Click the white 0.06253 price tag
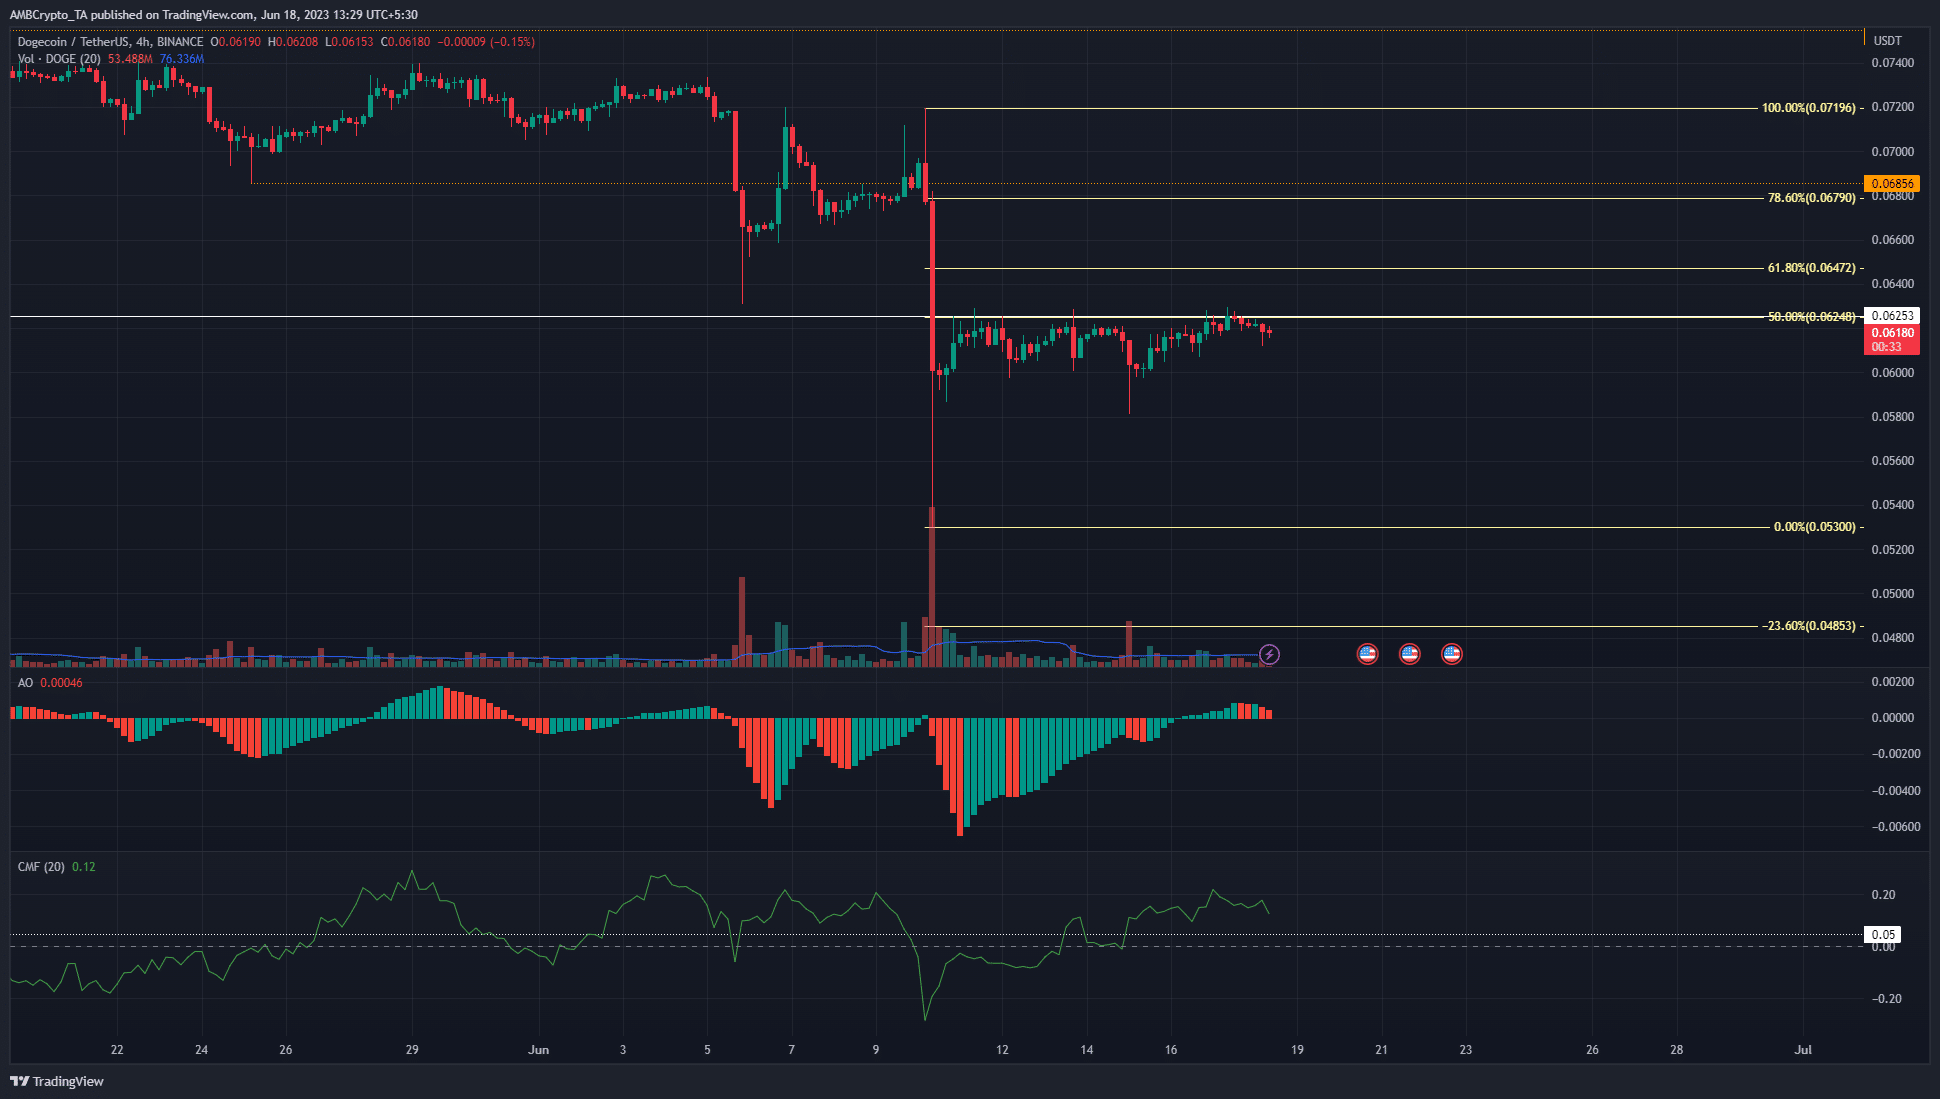Viewport: 1940px width, 1099px height. click(x=1892, y=316)
